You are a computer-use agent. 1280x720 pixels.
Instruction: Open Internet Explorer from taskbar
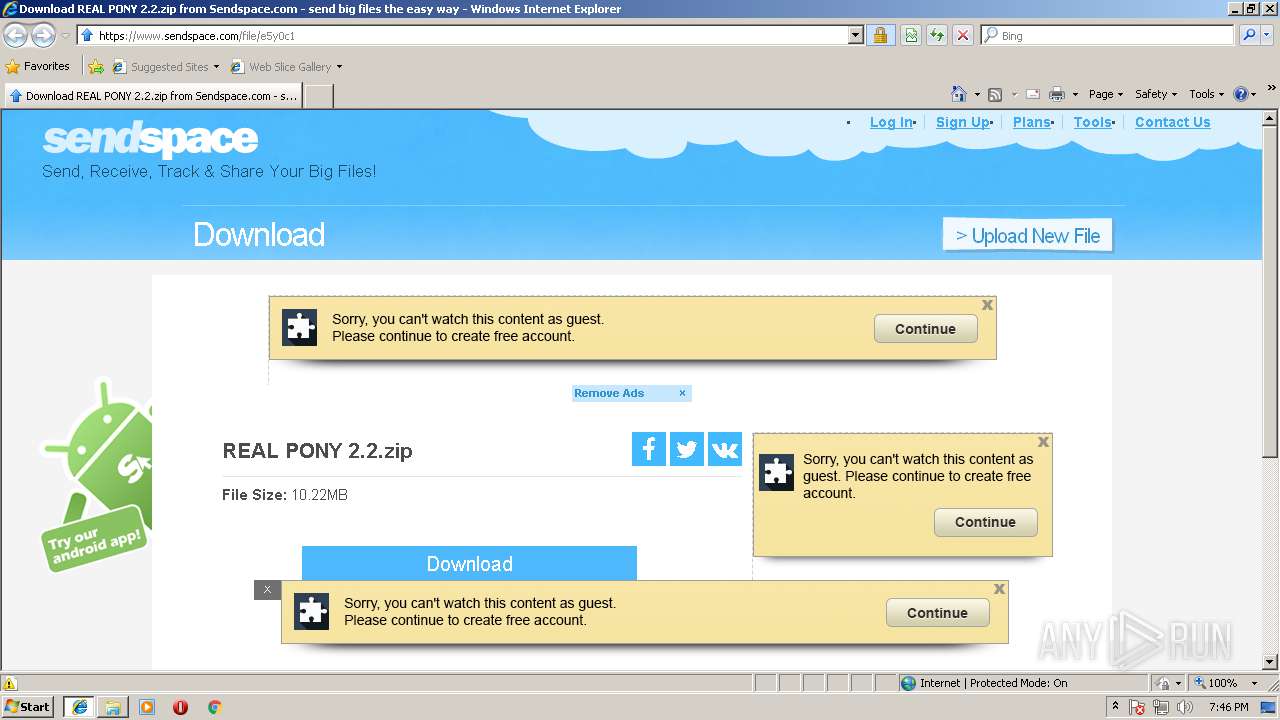79,707
